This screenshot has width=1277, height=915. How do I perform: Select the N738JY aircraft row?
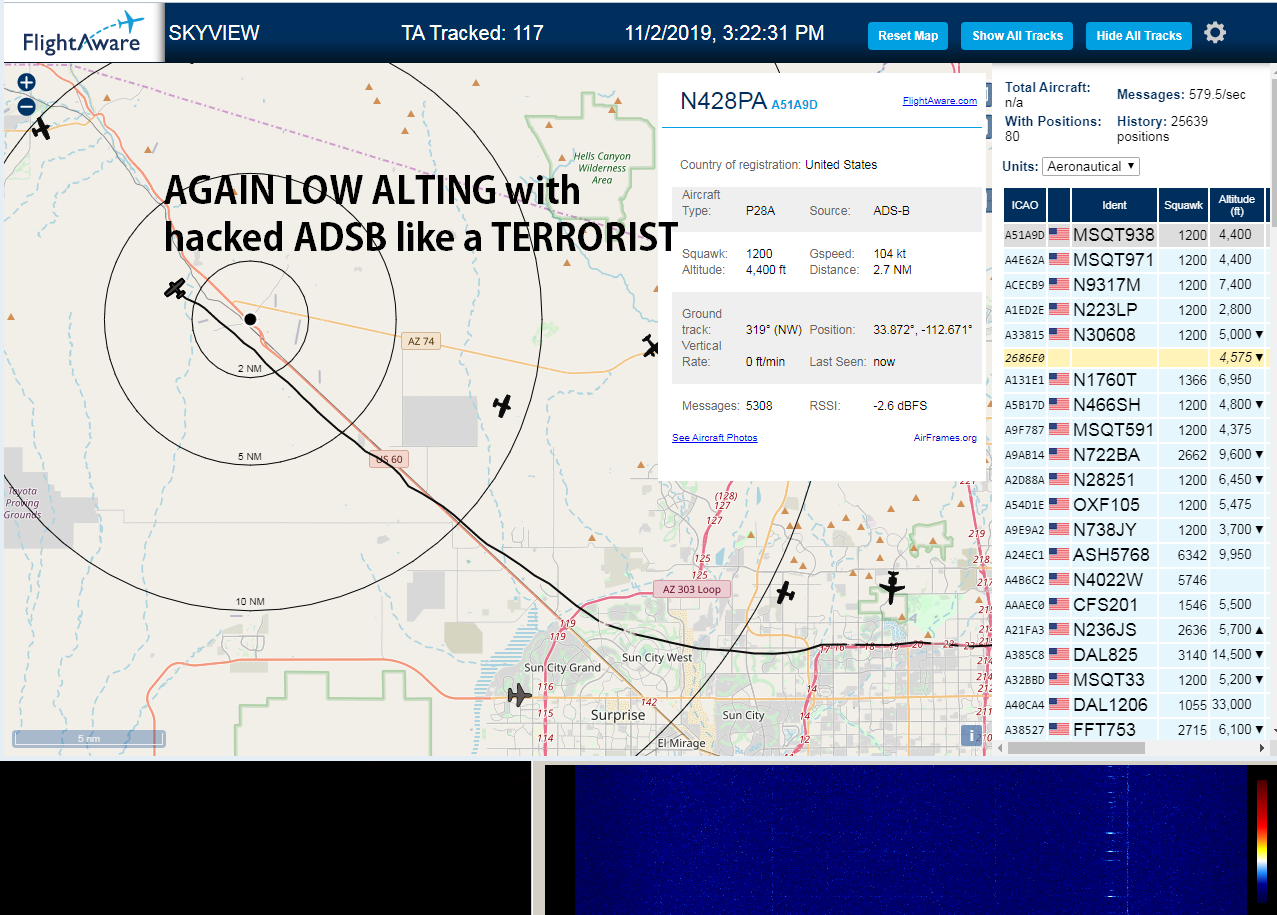tap(1136, 530)
